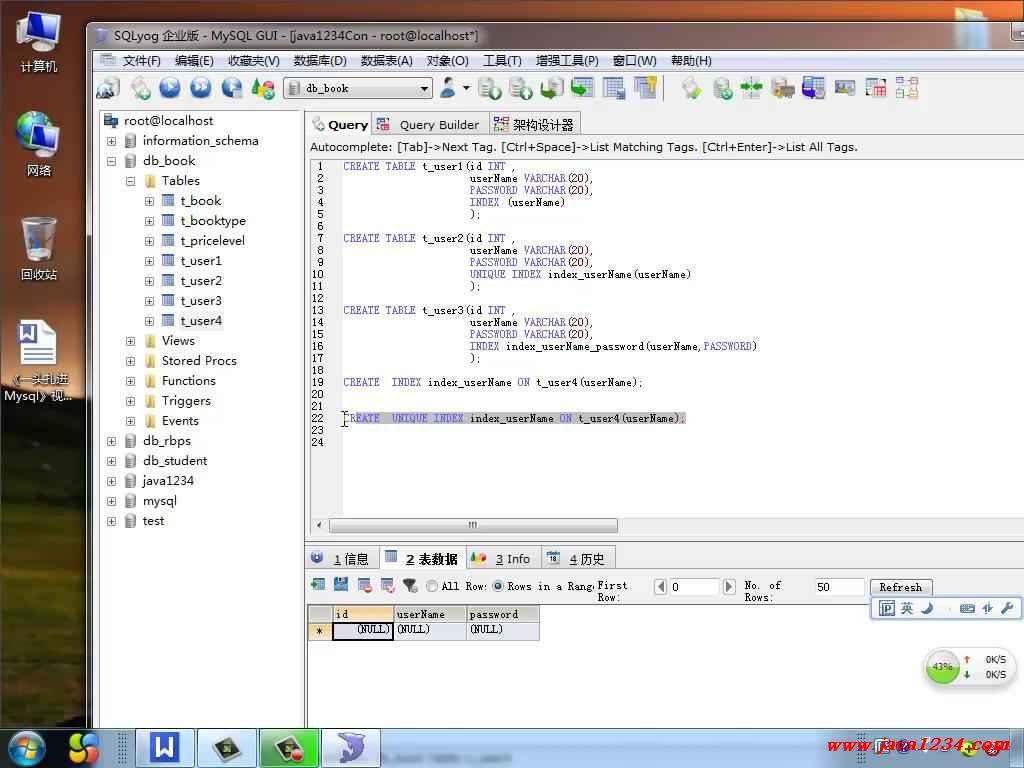Click the globe refresh toolbar icon

[232, 88]
